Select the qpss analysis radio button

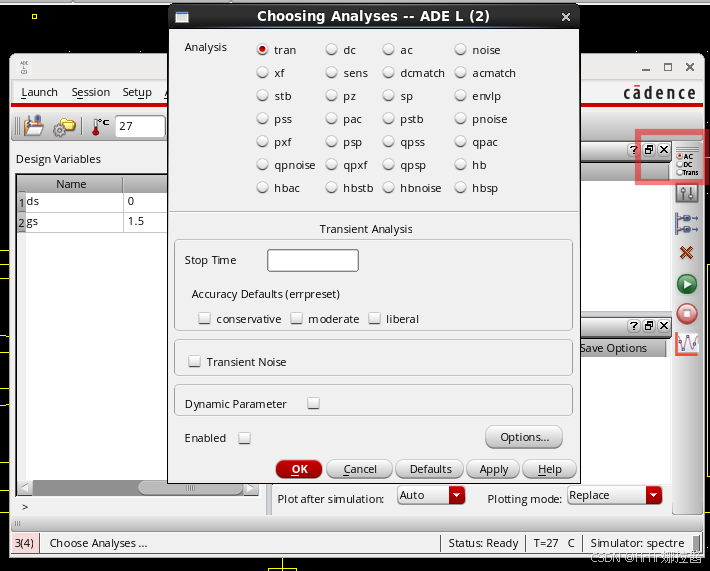(389, 142)
